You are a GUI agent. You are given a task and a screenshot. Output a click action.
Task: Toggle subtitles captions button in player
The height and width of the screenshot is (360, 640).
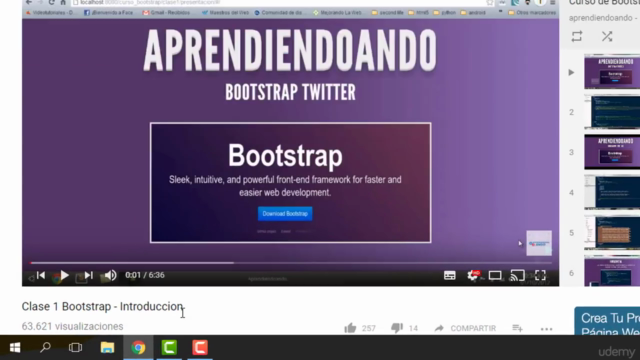pyautogui.click(x=450, y=276)
